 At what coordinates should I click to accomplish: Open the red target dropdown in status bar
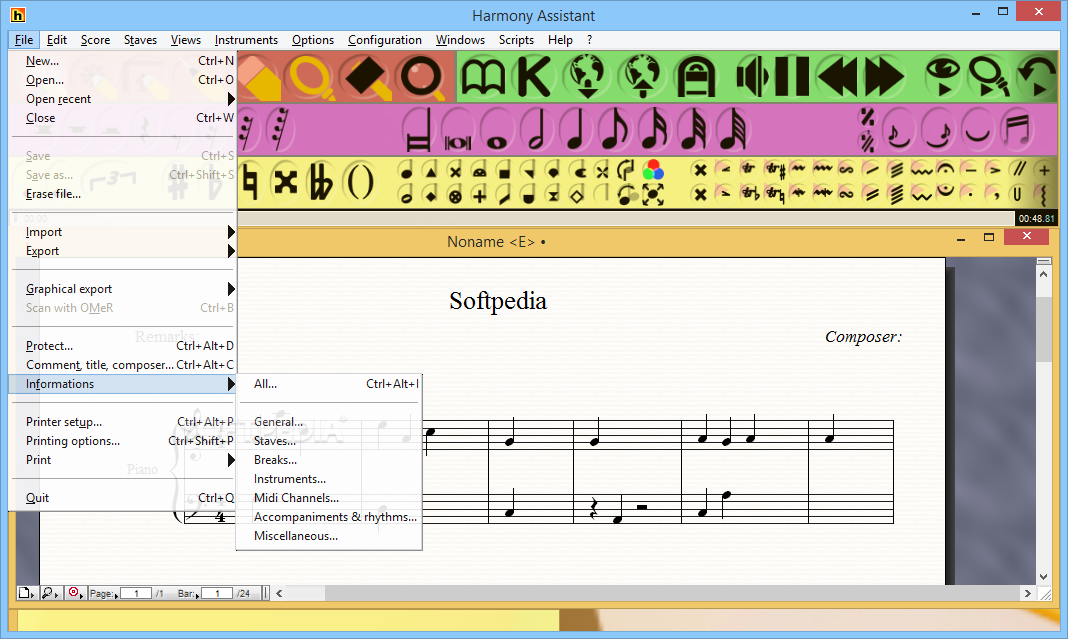pyautogui.click(x=76, y=593)
